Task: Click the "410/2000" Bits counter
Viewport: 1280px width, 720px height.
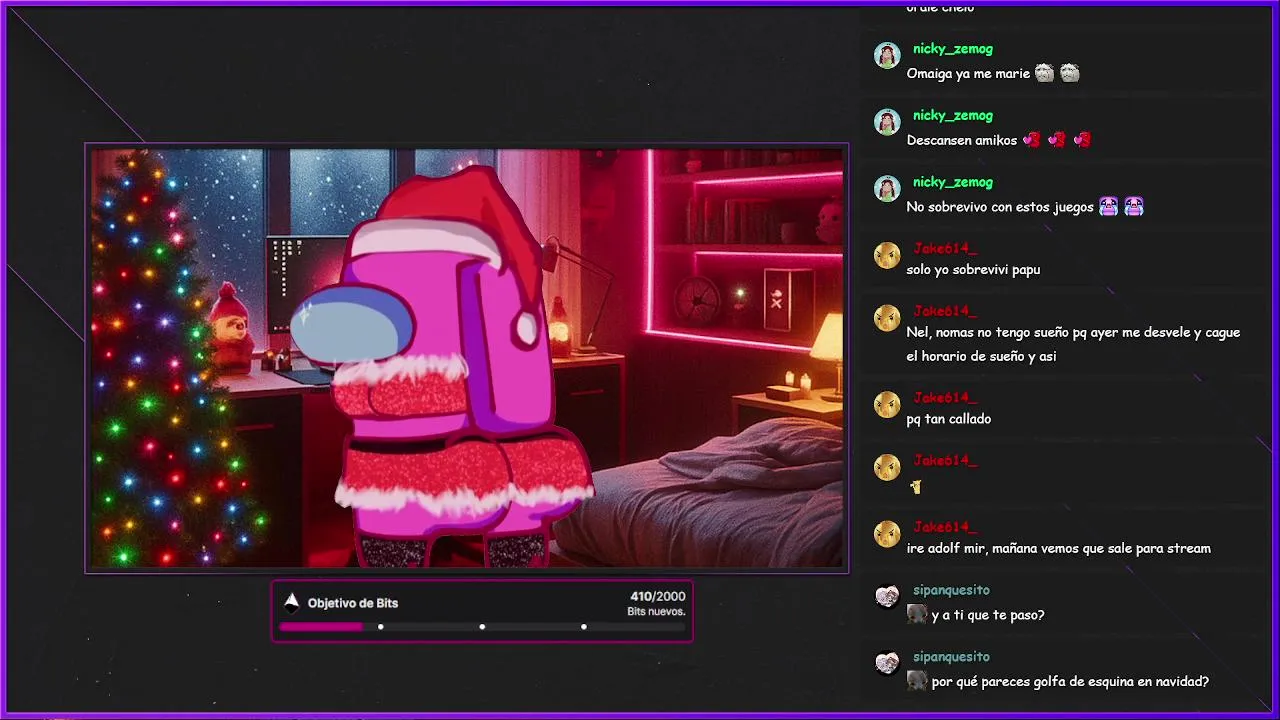Action: coord(658,596)
